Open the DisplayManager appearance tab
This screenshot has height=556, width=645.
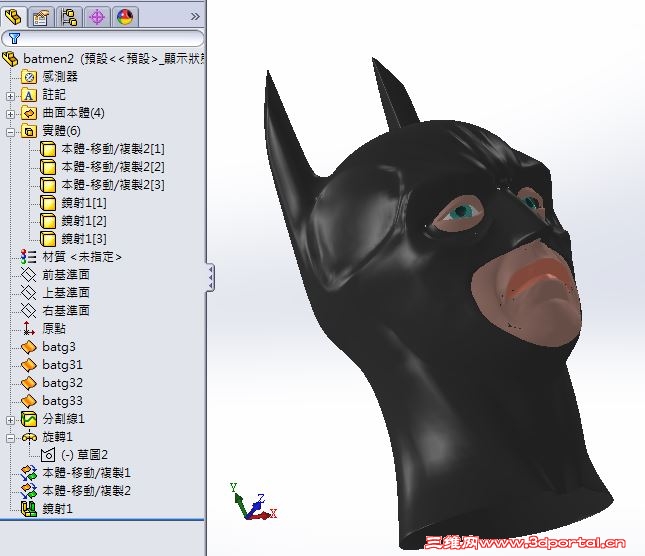(x=125, y=17)
